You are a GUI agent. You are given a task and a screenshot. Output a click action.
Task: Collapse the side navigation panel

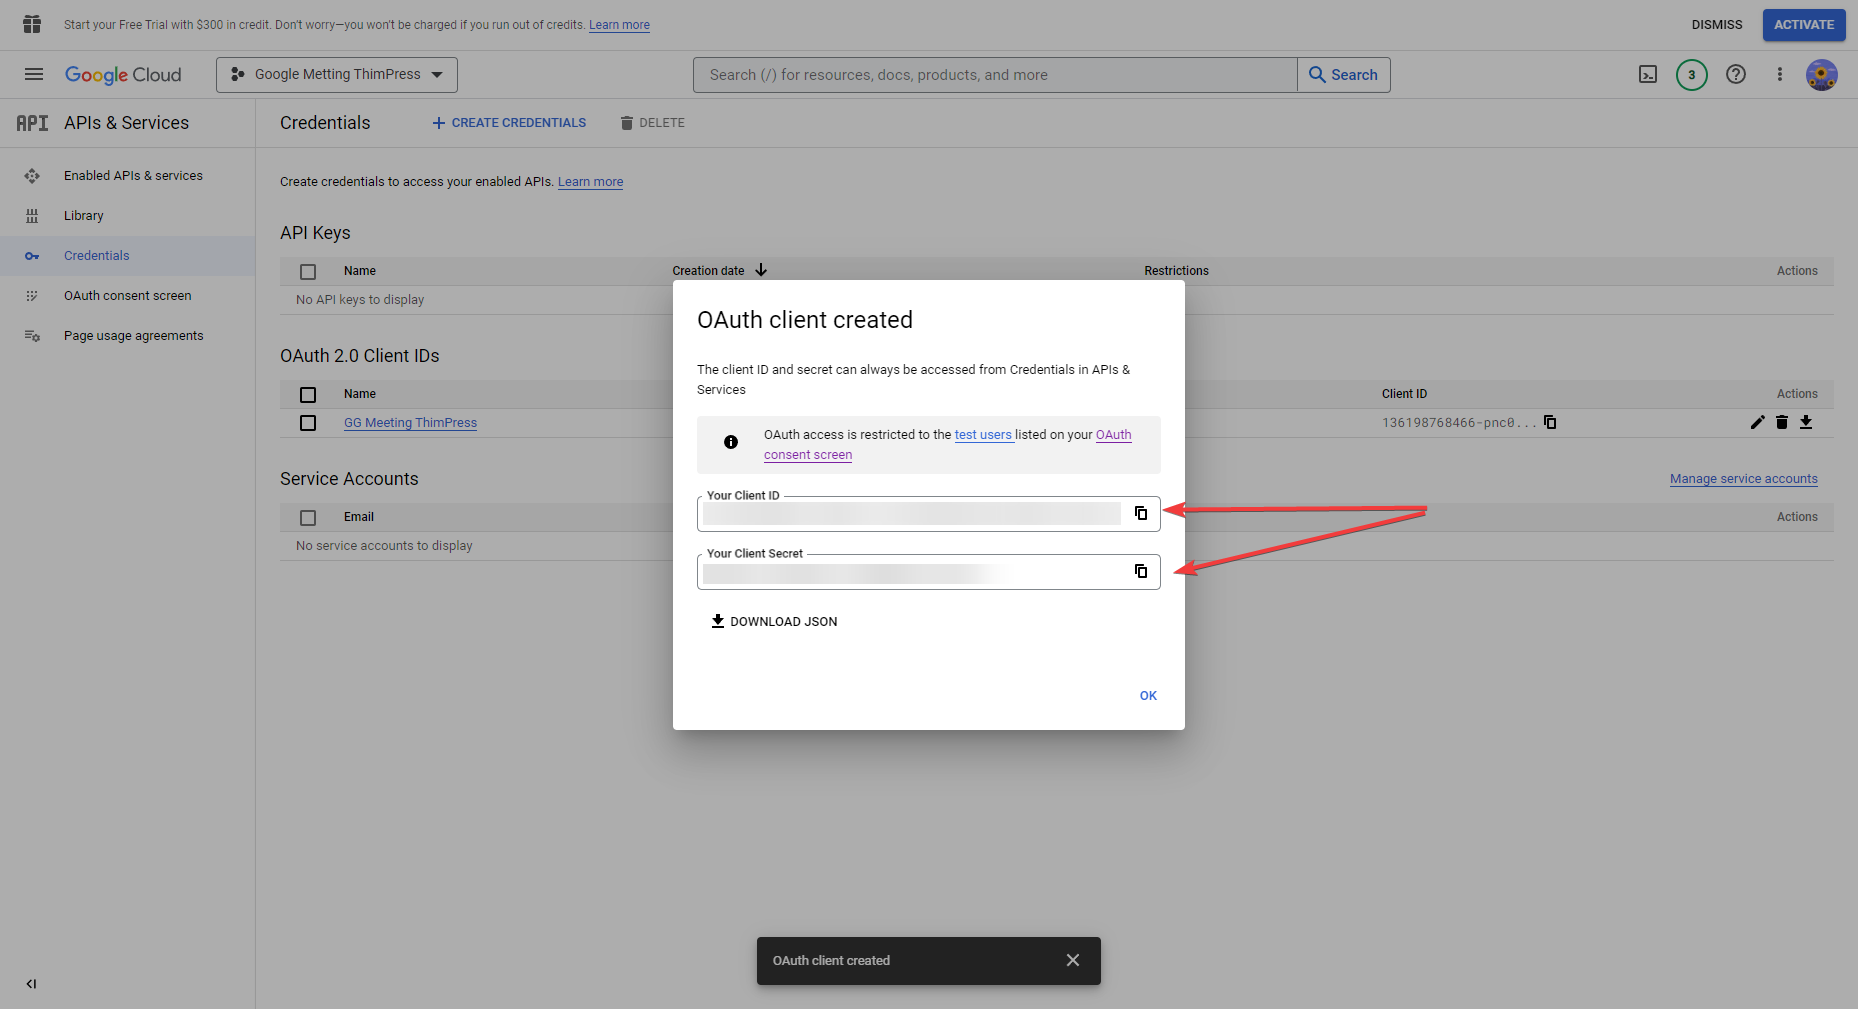[32, 984]
